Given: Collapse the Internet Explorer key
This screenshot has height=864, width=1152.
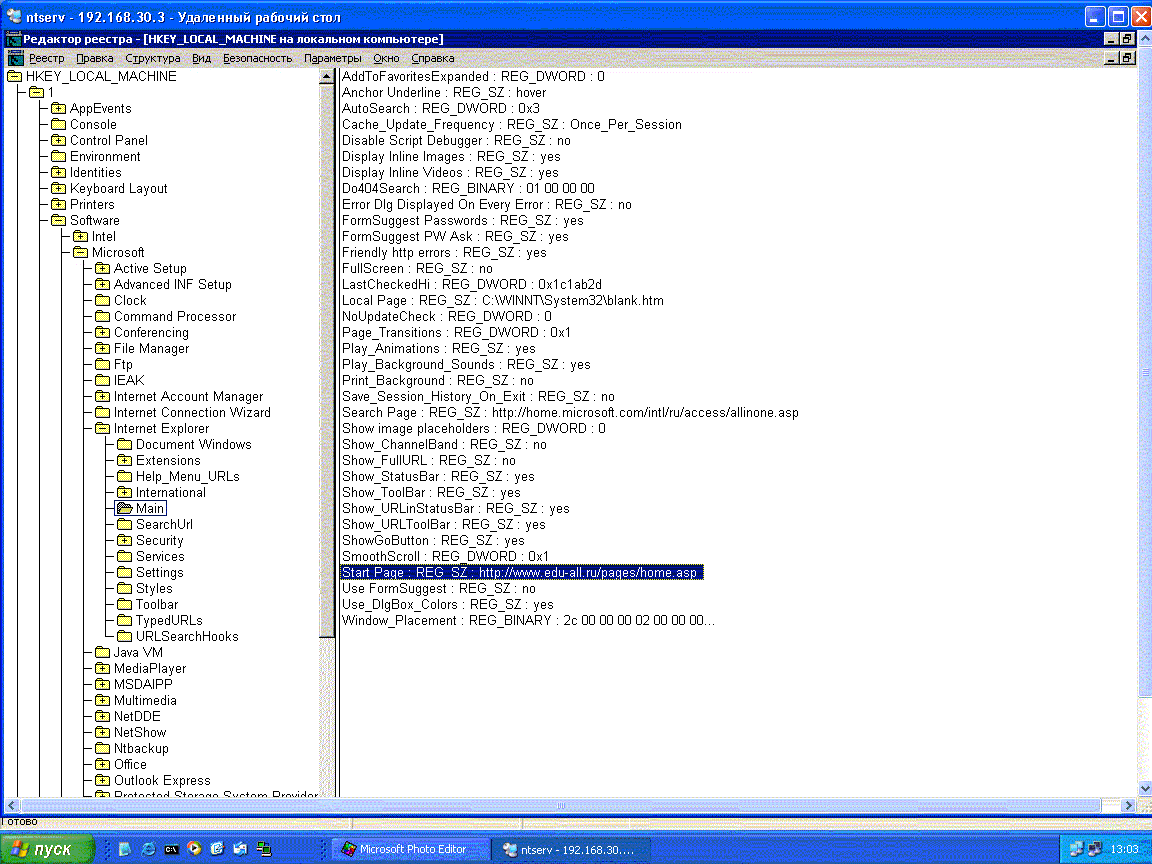Looking at the screenshot, I should 102,429.
